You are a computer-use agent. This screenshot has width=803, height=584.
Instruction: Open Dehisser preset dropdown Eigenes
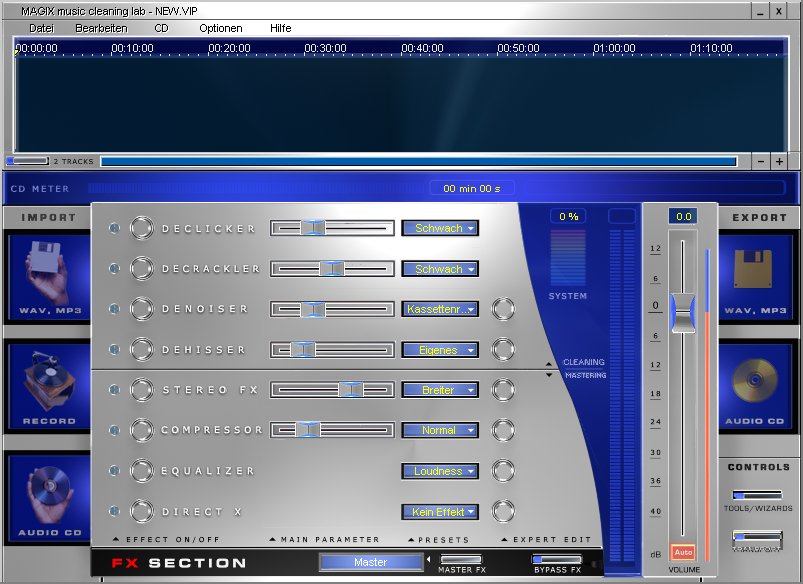(x=440, y=349)
